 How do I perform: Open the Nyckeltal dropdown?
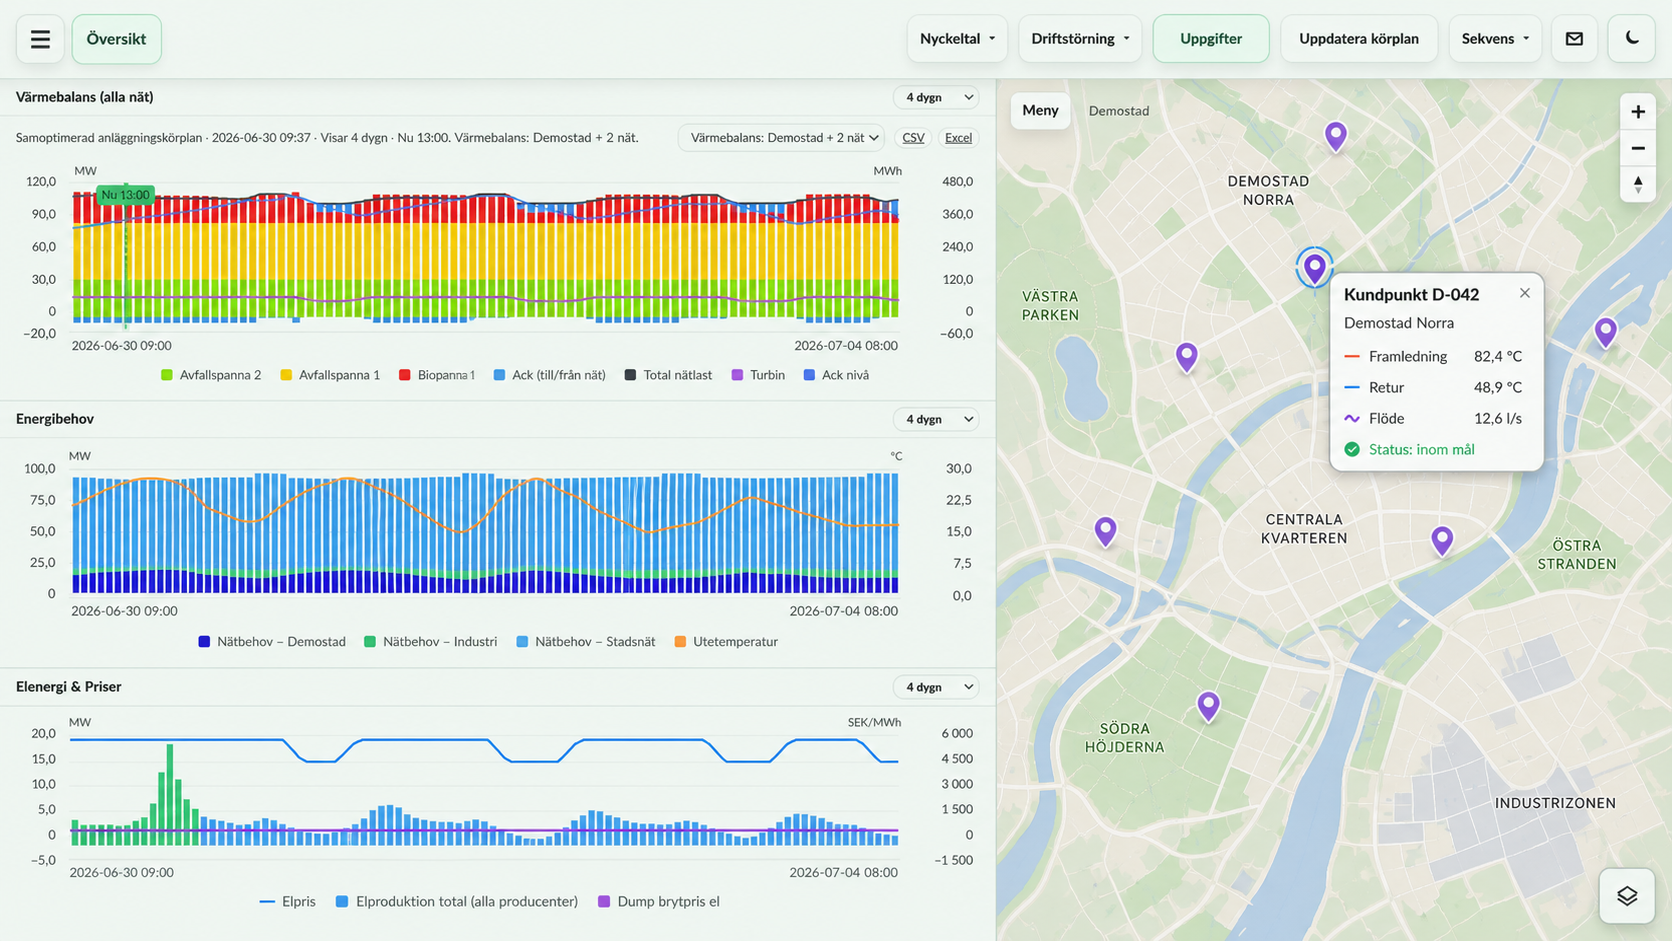(x=957, y=39)
